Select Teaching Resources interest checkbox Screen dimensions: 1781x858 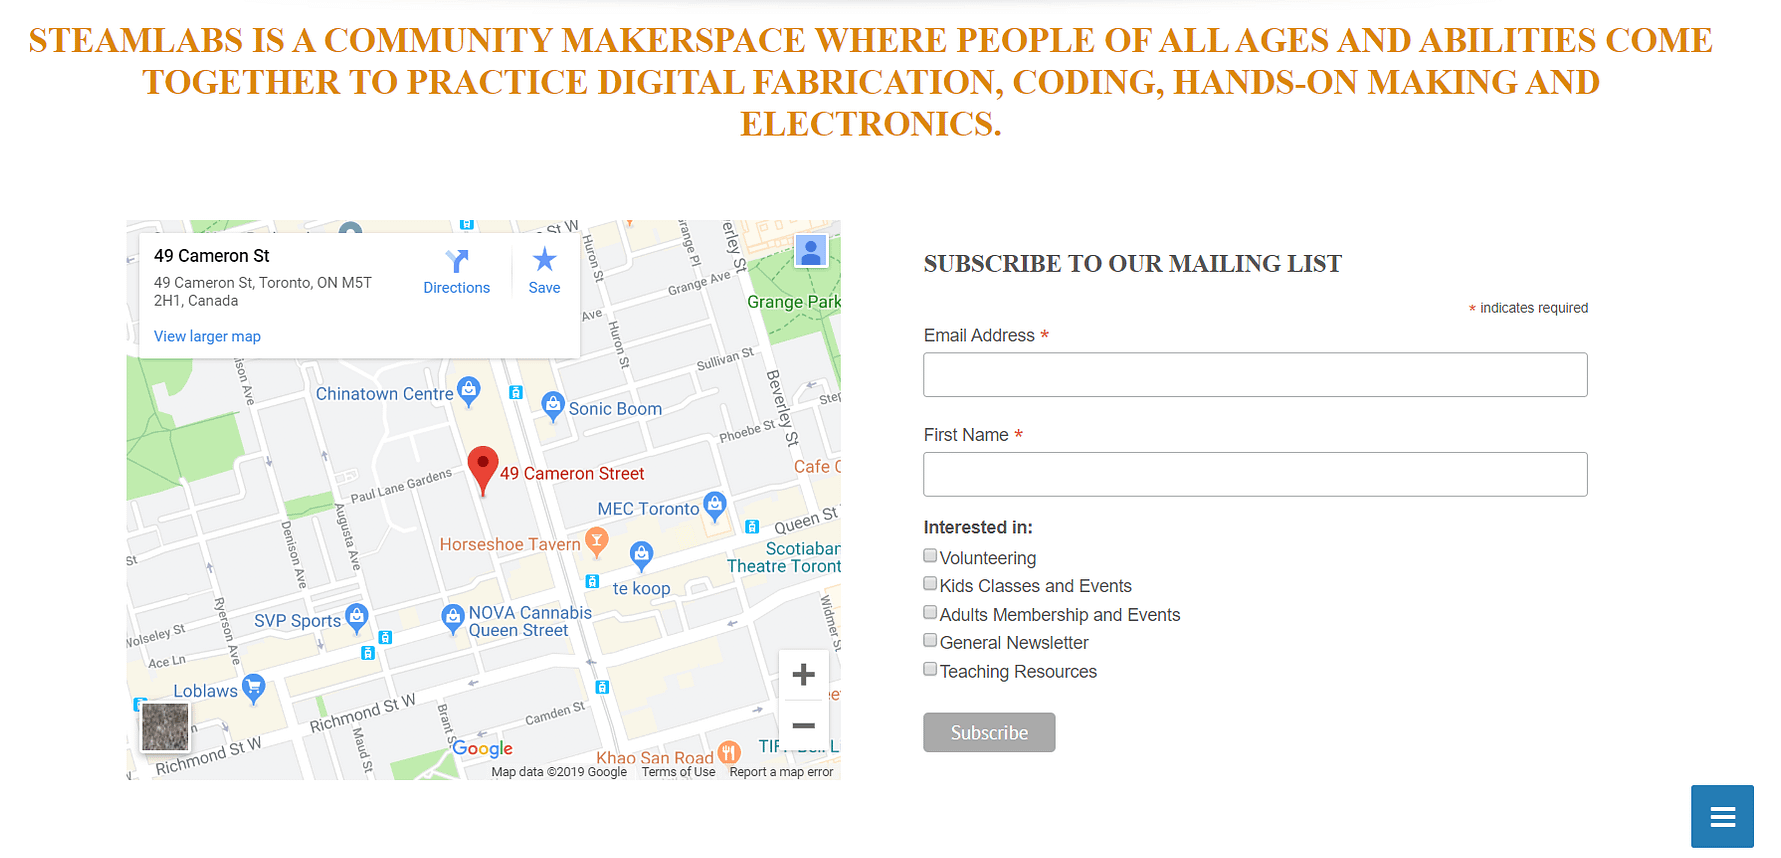(x=930, y=670)
